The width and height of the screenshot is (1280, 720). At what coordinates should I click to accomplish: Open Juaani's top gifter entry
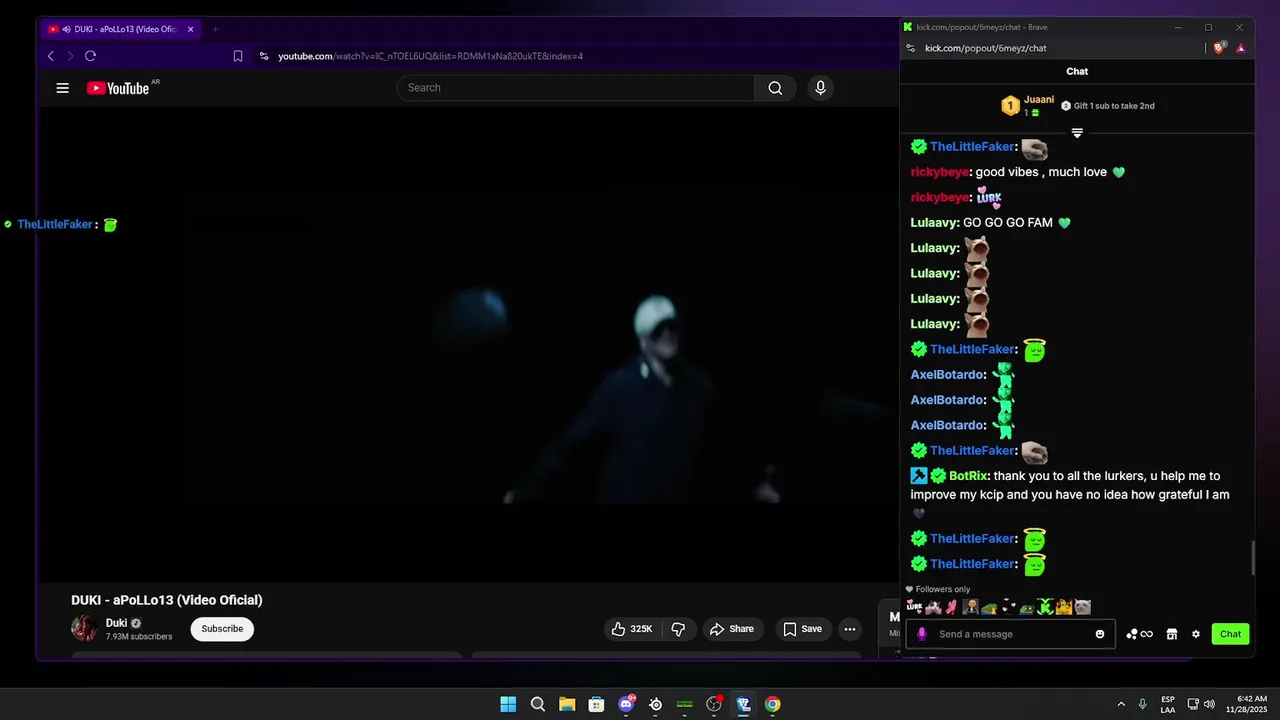point(1028,105)
